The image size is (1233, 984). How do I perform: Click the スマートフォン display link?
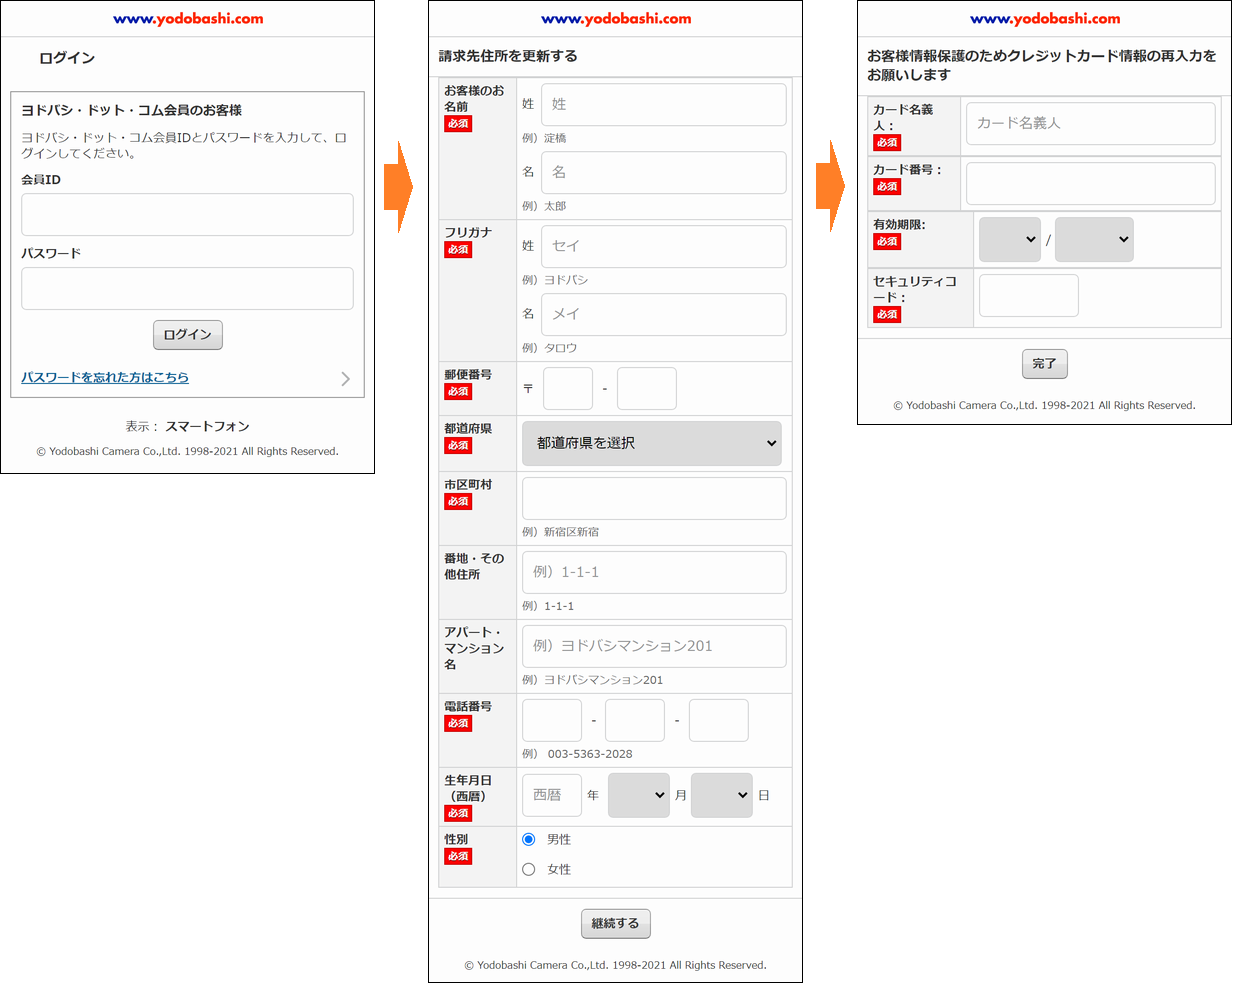coord(207,426)
